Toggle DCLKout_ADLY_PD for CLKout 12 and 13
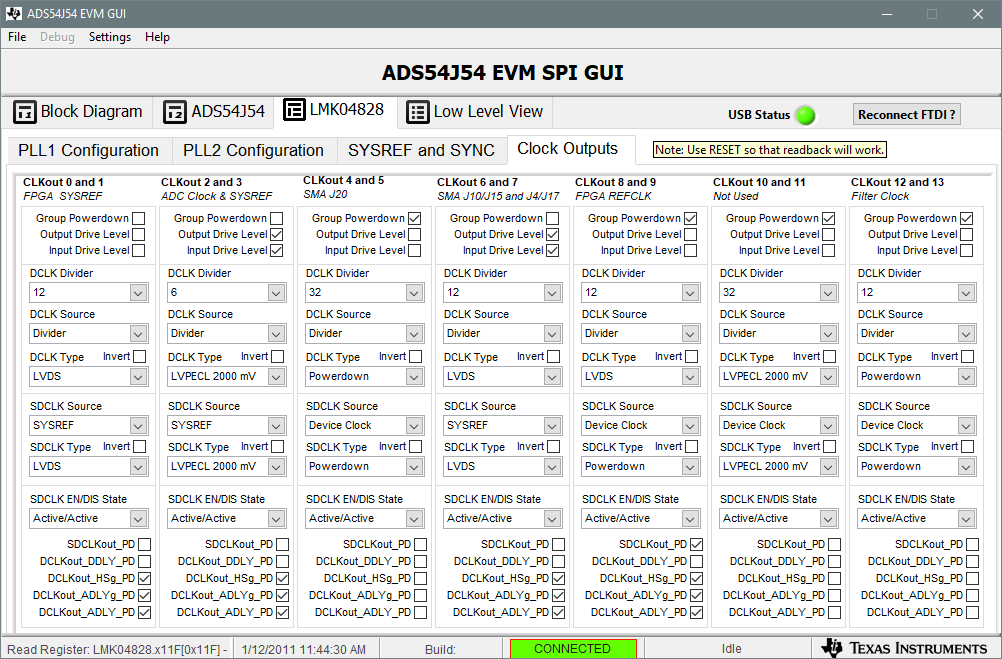 pyautogui.click(x=973, y=612)
